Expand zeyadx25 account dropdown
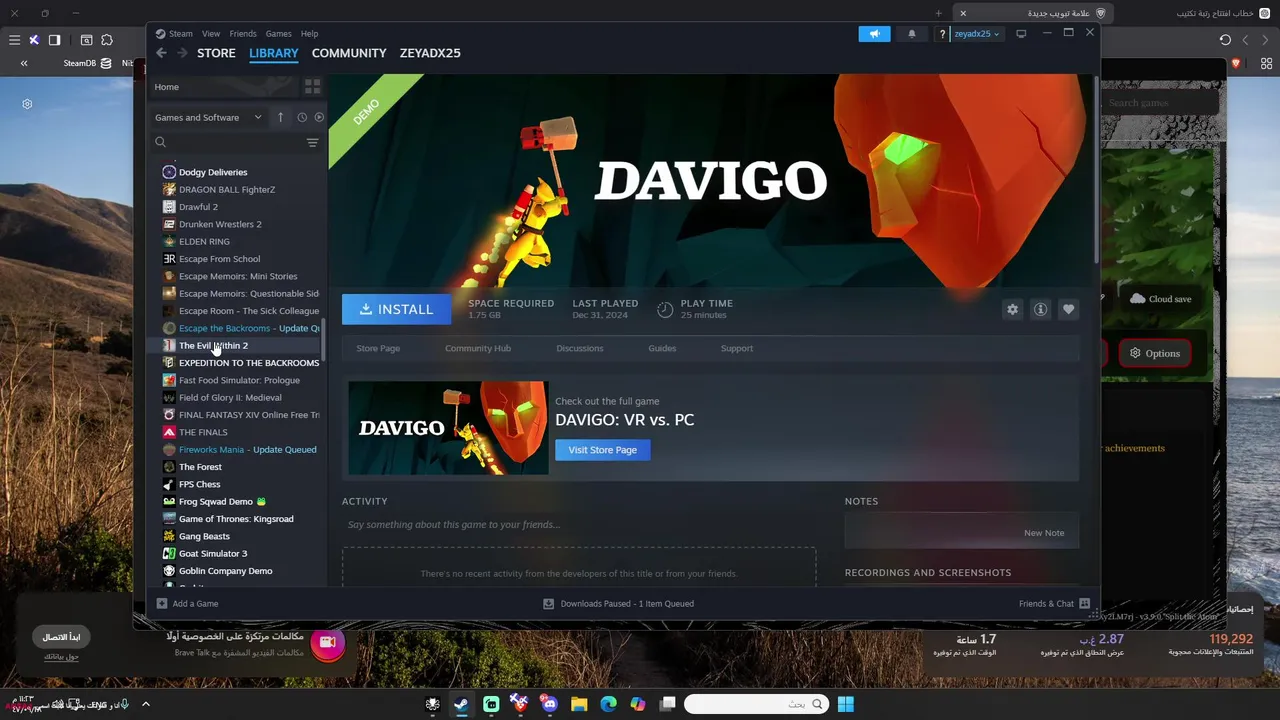This screenshot has height=720, width=1280. tap(976, 33)
